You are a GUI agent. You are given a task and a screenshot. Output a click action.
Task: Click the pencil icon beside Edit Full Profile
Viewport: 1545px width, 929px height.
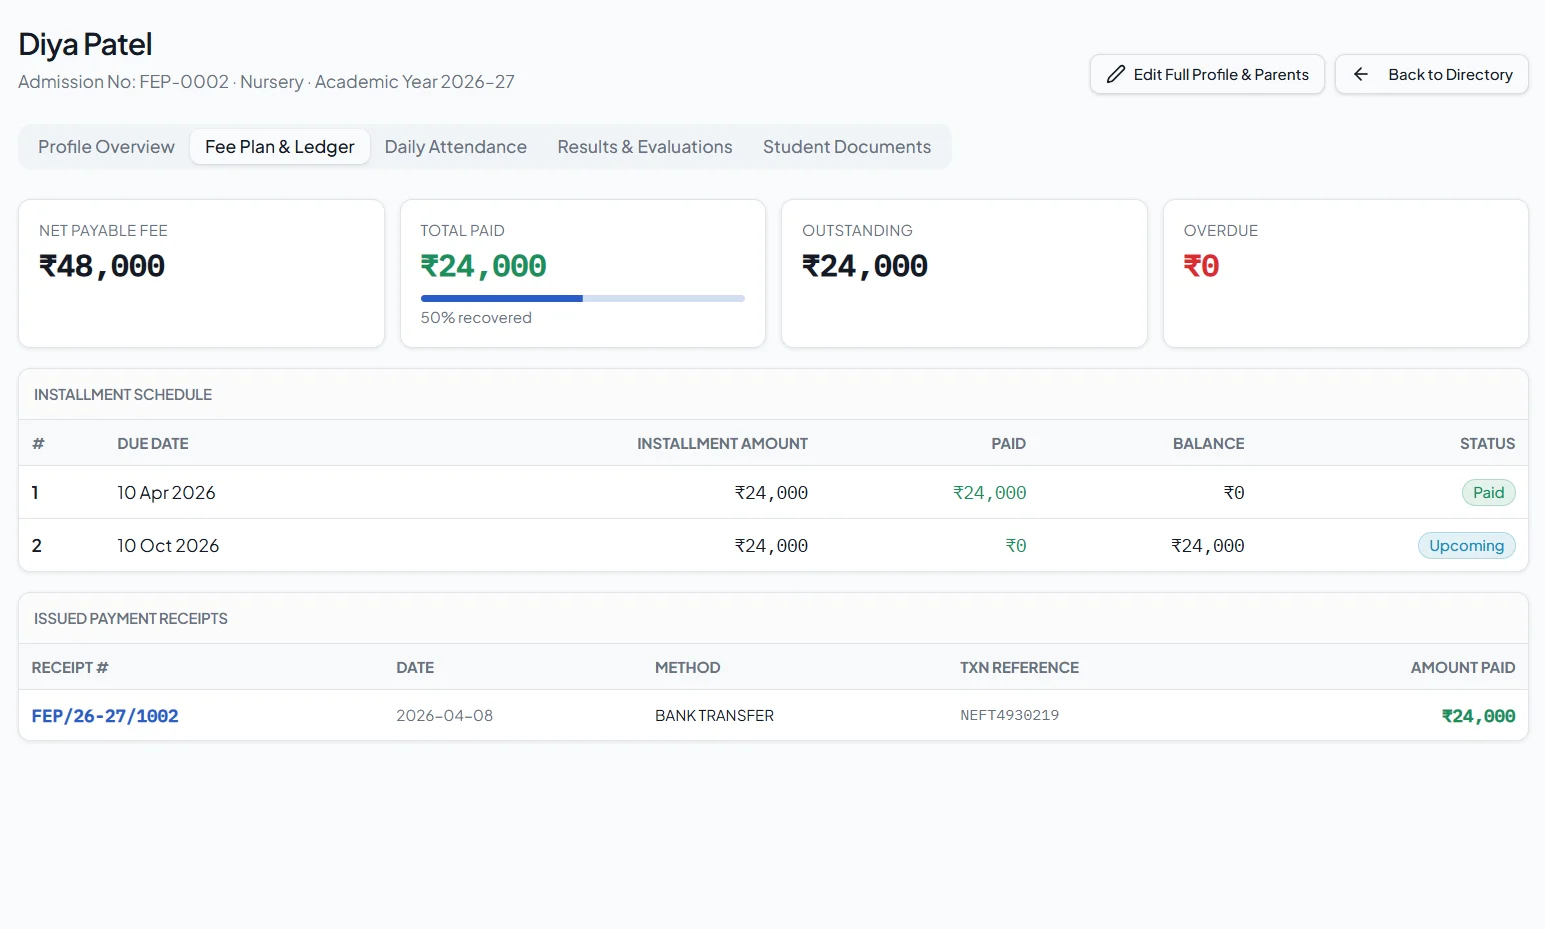click(1116, 74)
